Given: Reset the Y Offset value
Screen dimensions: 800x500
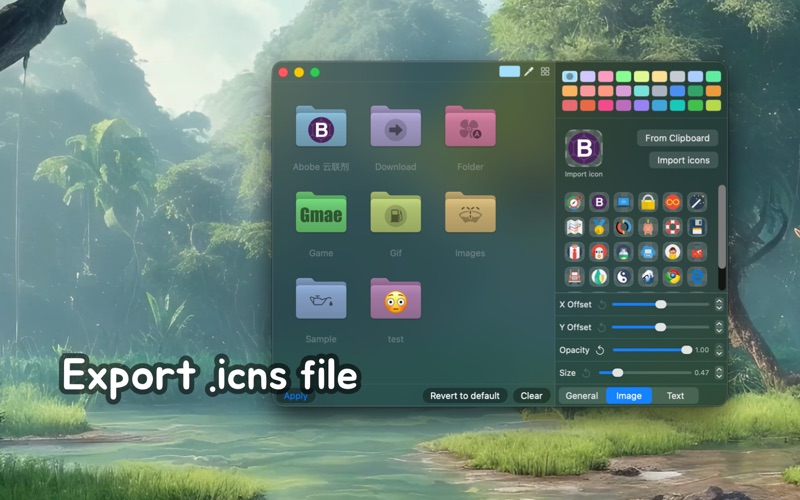Looking at the screenshot, I should (x=602, y=328).
